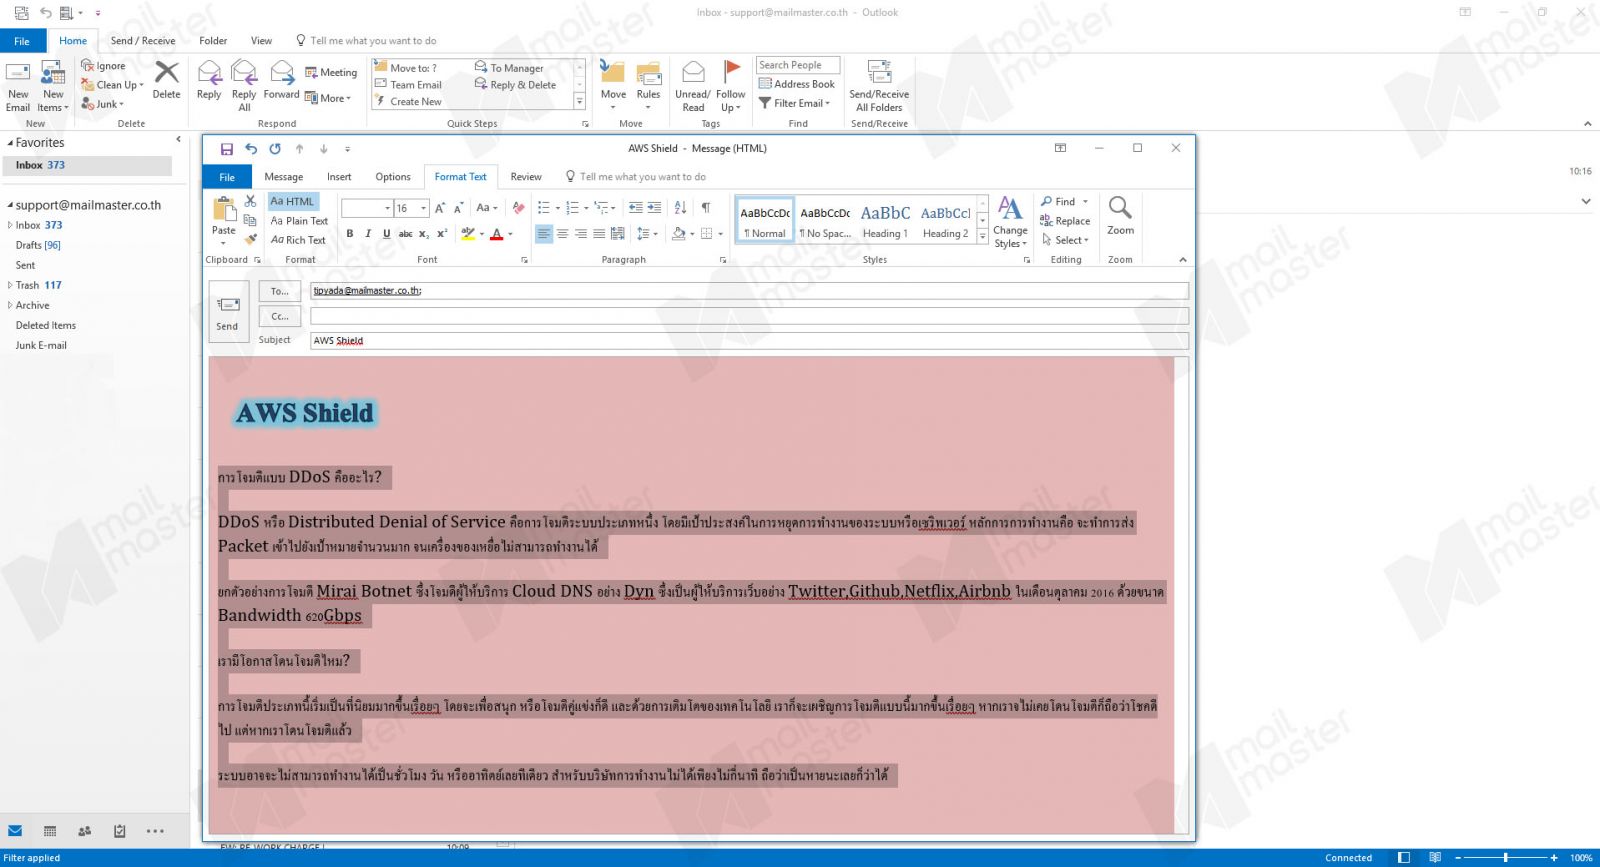The height and width of the screenshot is (867, 1600).
Task: Click the Undo arrow in the message title bar
Action: point(251,149)
